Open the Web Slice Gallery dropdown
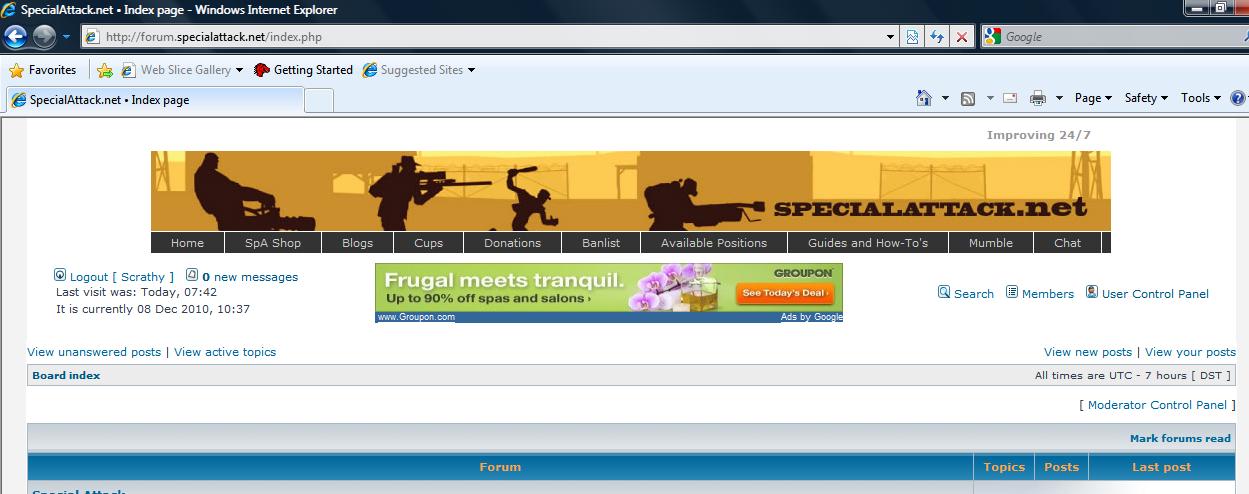Image resolution: width=1249 pixels, height=494 pixels. 240,70
